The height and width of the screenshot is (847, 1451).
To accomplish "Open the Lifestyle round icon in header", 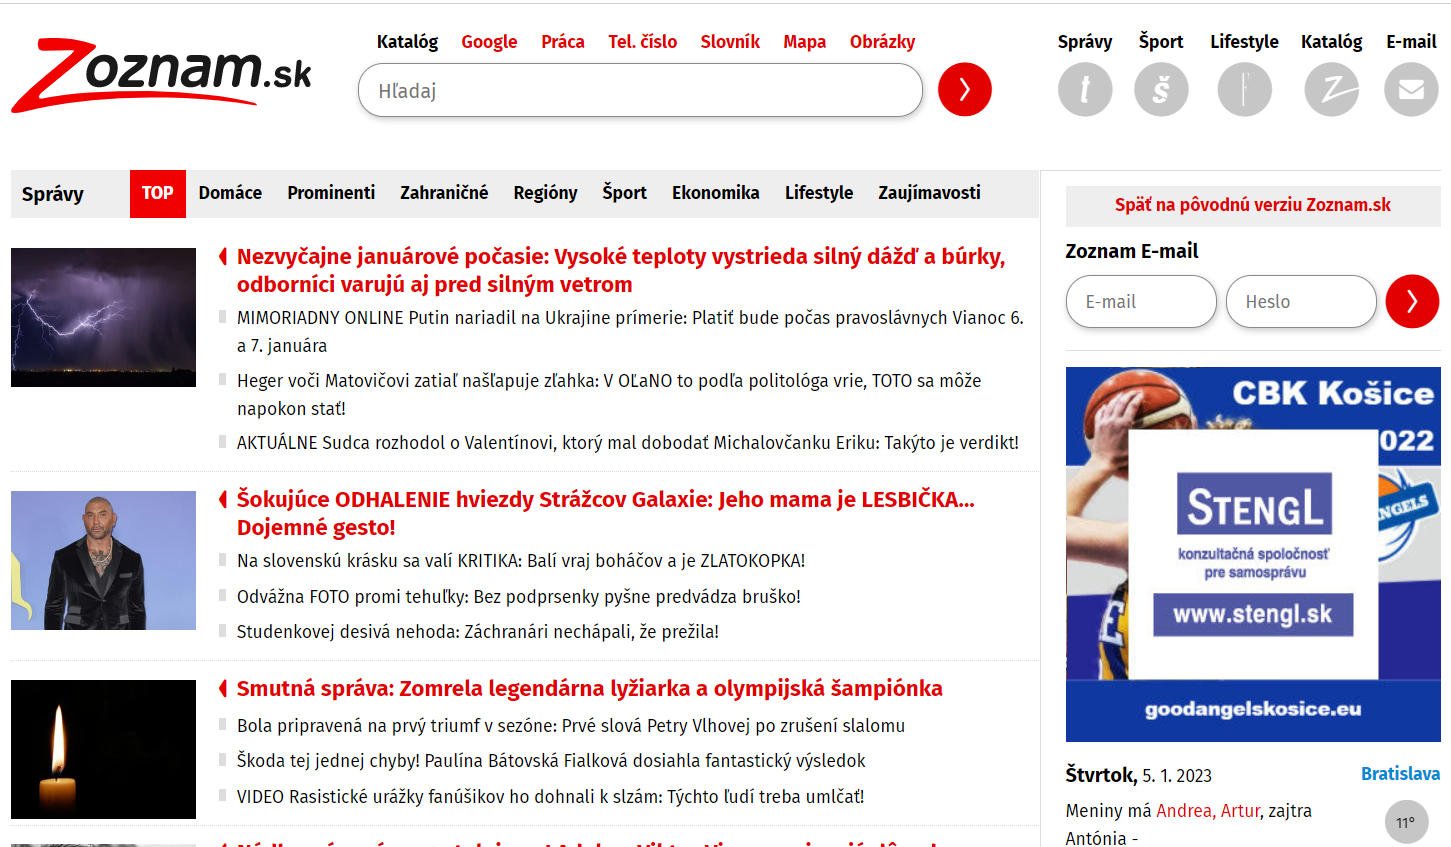I will tap(1244, 89).
